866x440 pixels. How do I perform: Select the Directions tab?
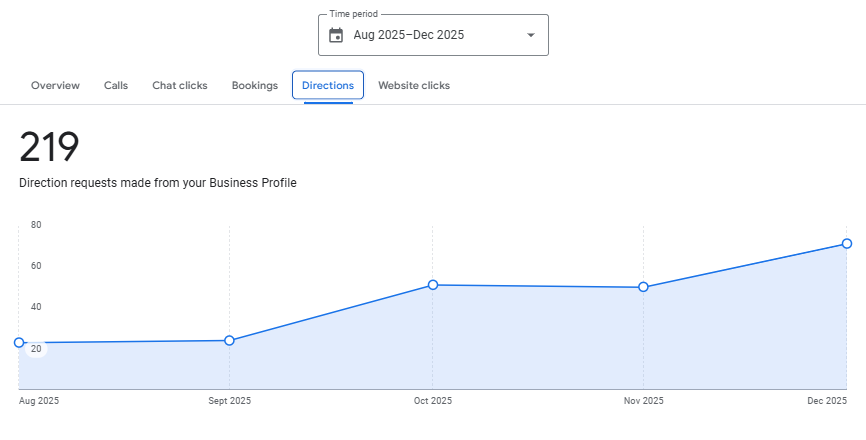click(328, 86)
